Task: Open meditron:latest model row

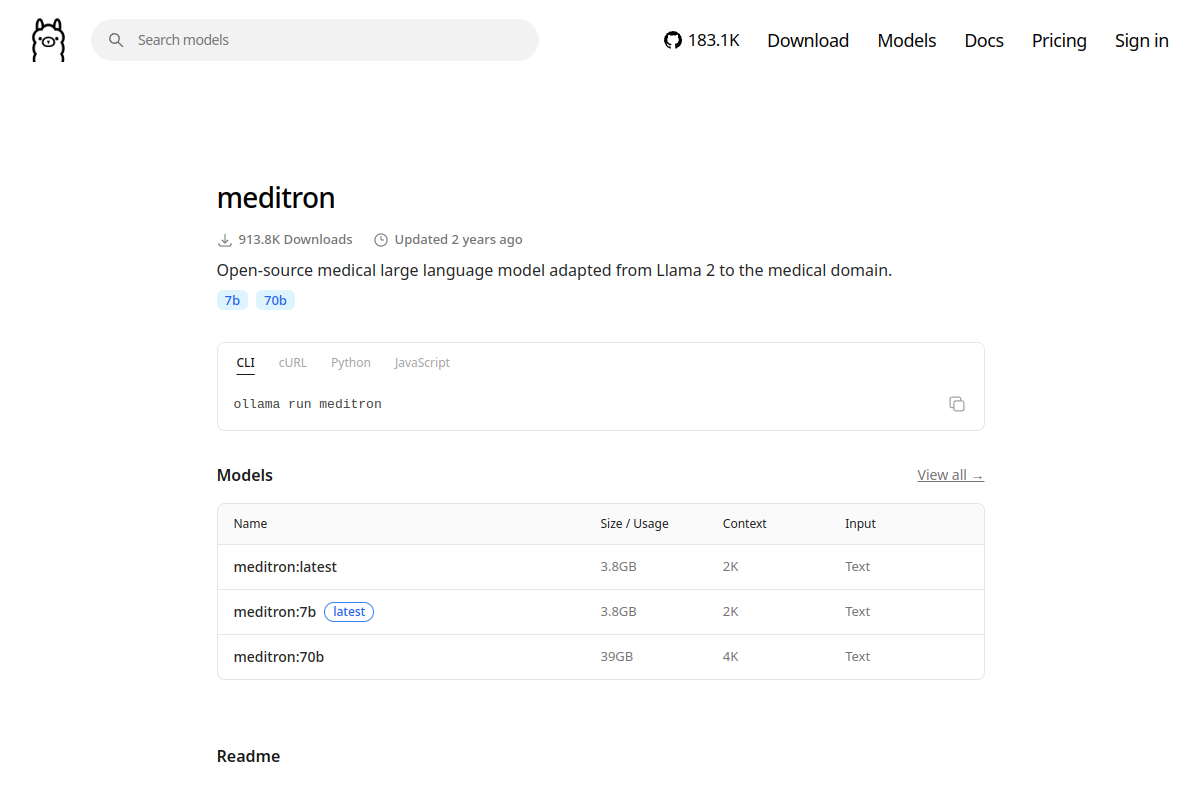Action: [601, 567]
